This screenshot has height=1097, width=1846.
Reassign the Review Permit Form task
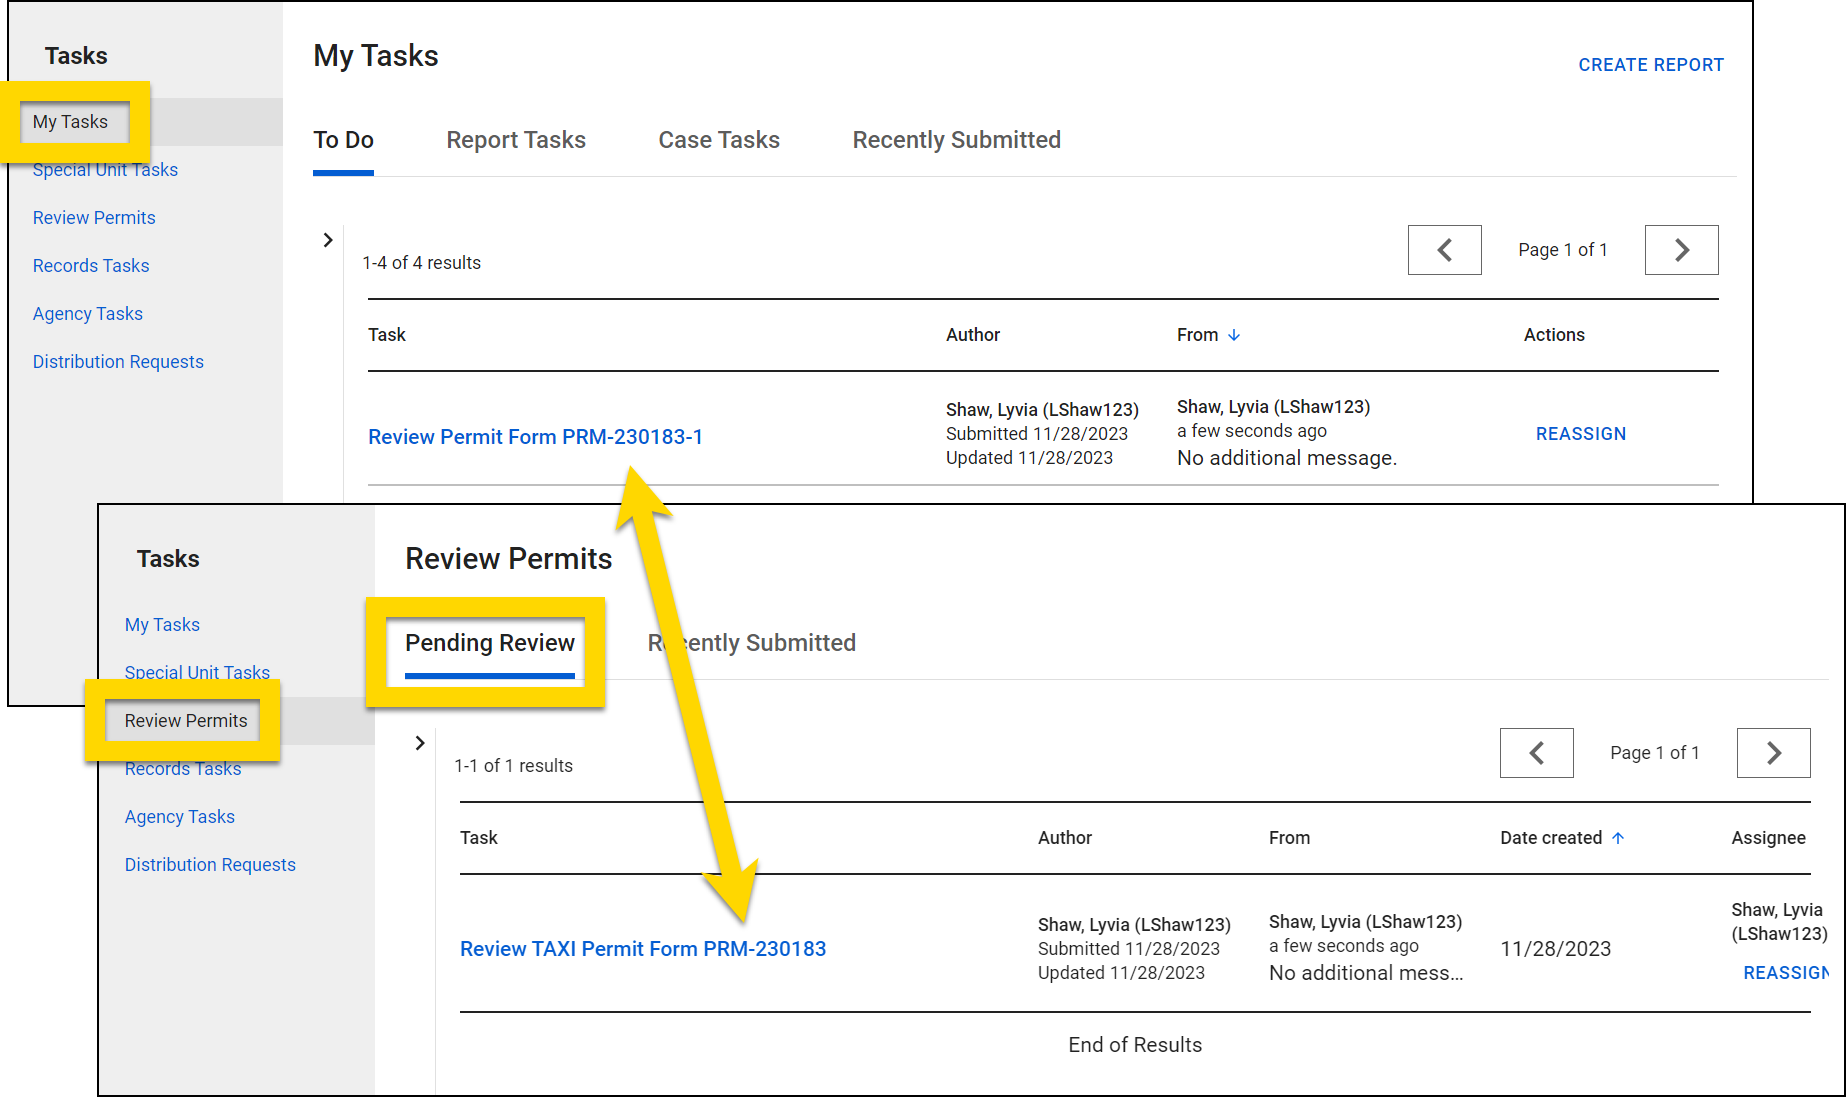pos(1580,433)
